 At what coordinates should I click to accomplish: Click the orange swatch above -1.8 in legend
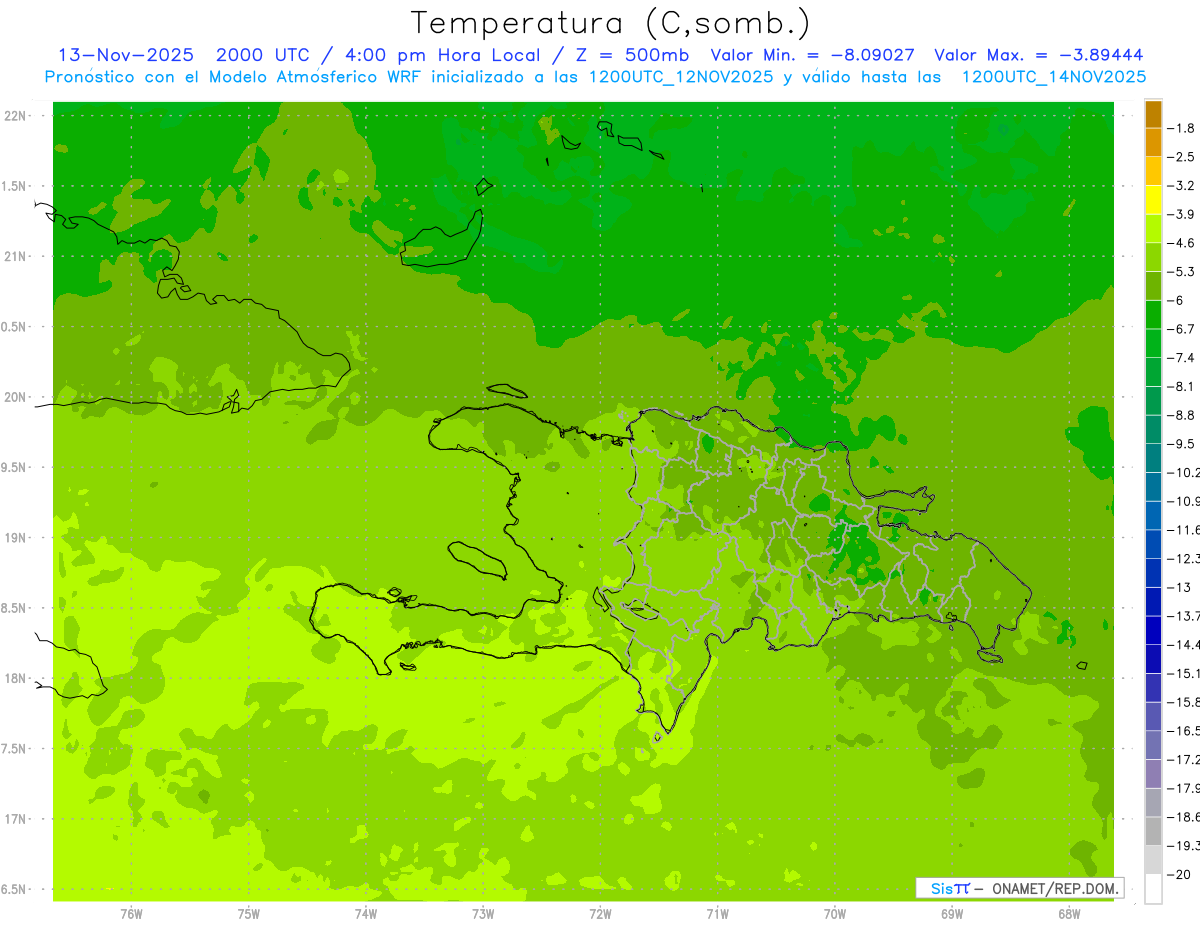click(1153, 114)
